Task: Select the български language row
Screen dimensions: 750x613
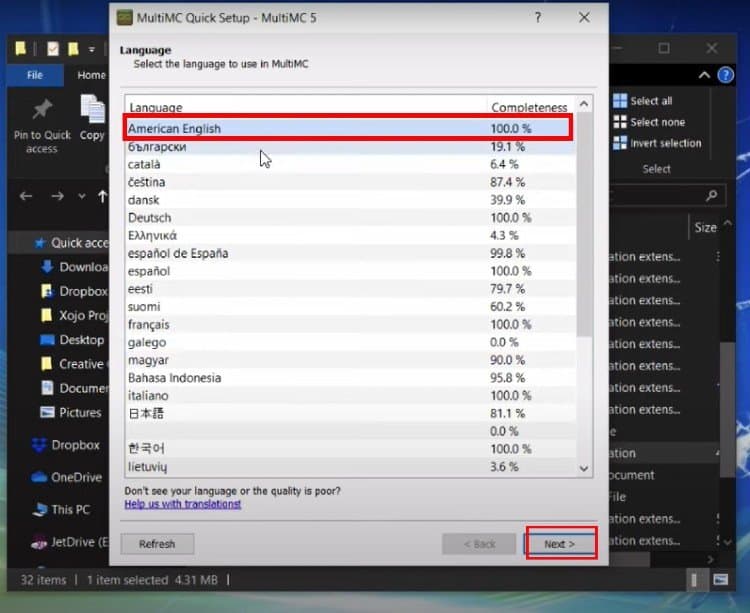Action: coord(351,146)
